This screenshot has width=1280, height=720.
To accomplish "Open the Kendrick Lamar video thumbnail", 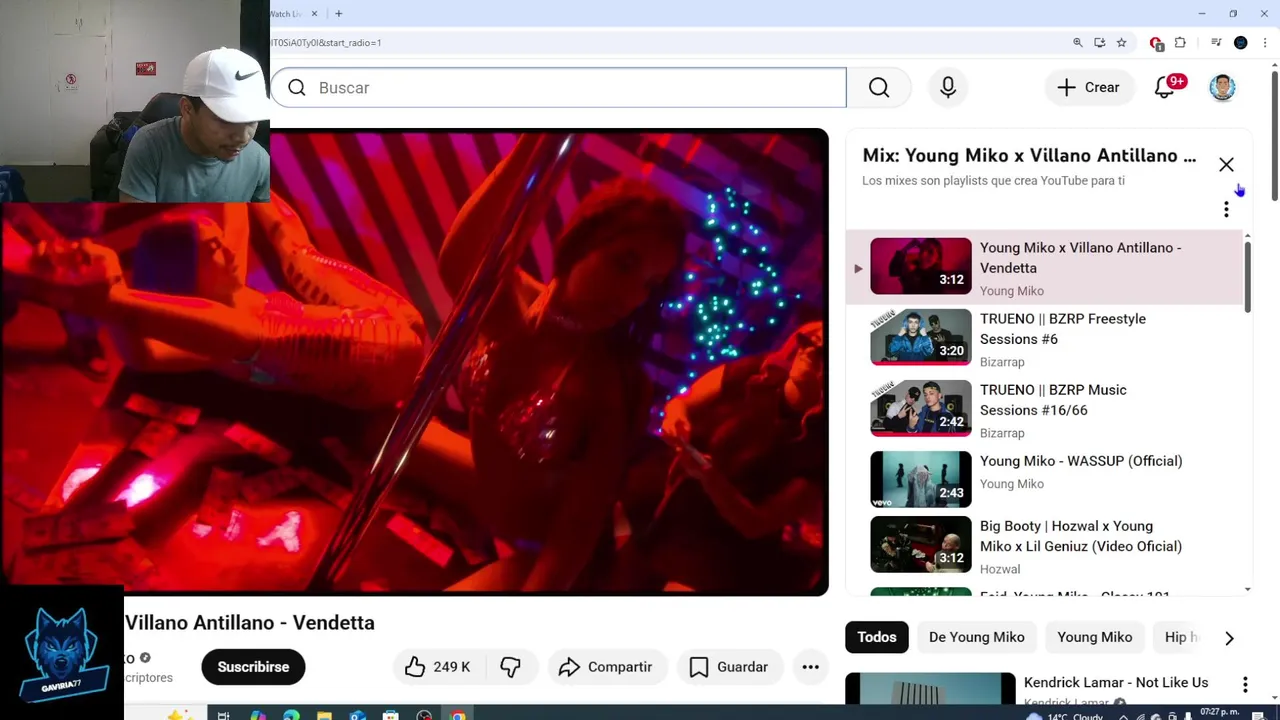I will tap(930, 689).
